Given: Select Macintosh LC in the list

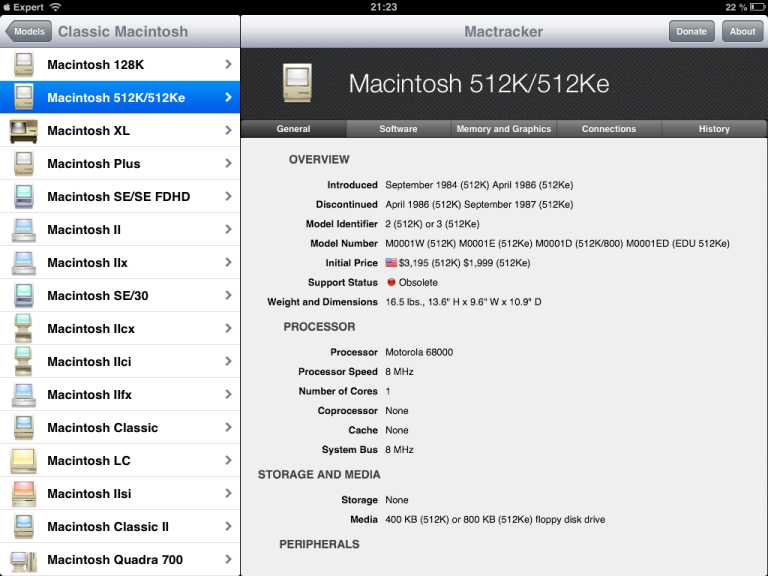Looking at the screenshot, I should pos(120,460).
